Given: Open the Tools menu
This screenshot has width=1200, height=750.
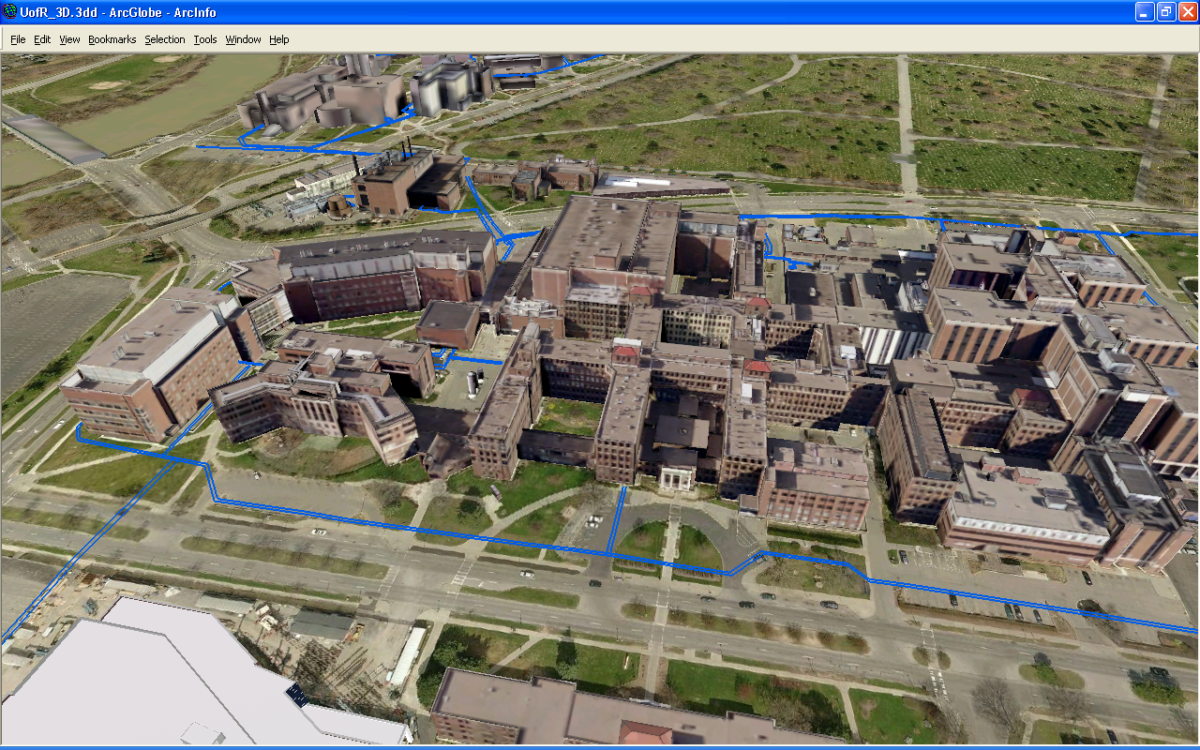Looking at the screenshot, I should [x=205, y=40].
